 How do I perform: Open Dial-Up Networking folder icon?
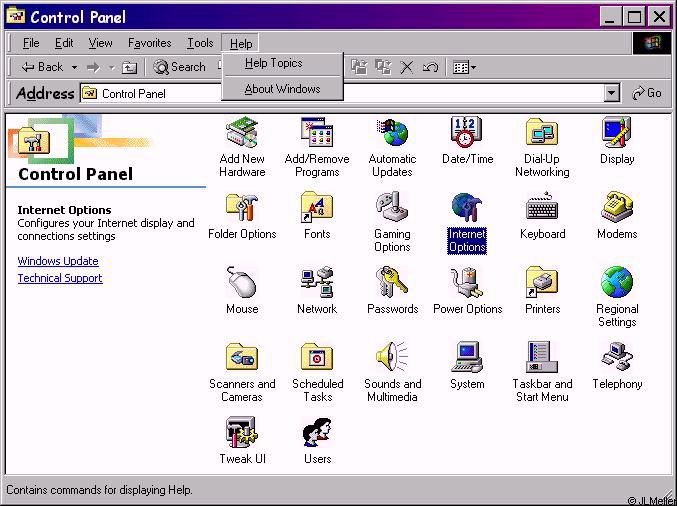point(542,133)
